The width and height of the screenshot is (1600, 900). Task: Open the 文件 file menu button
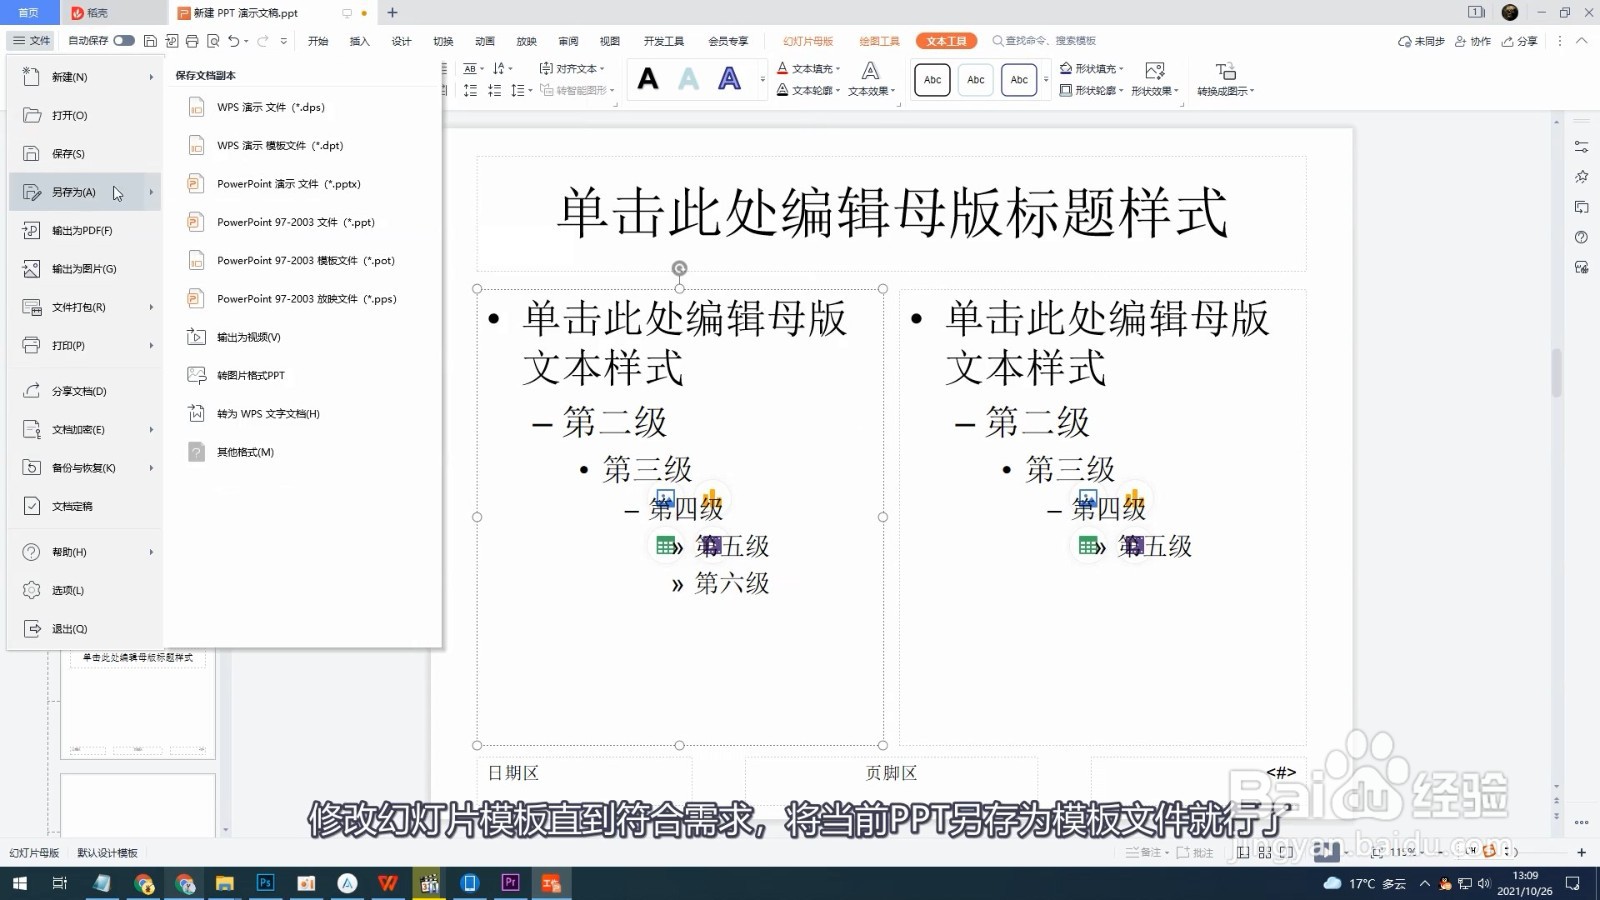pos(31,41)
